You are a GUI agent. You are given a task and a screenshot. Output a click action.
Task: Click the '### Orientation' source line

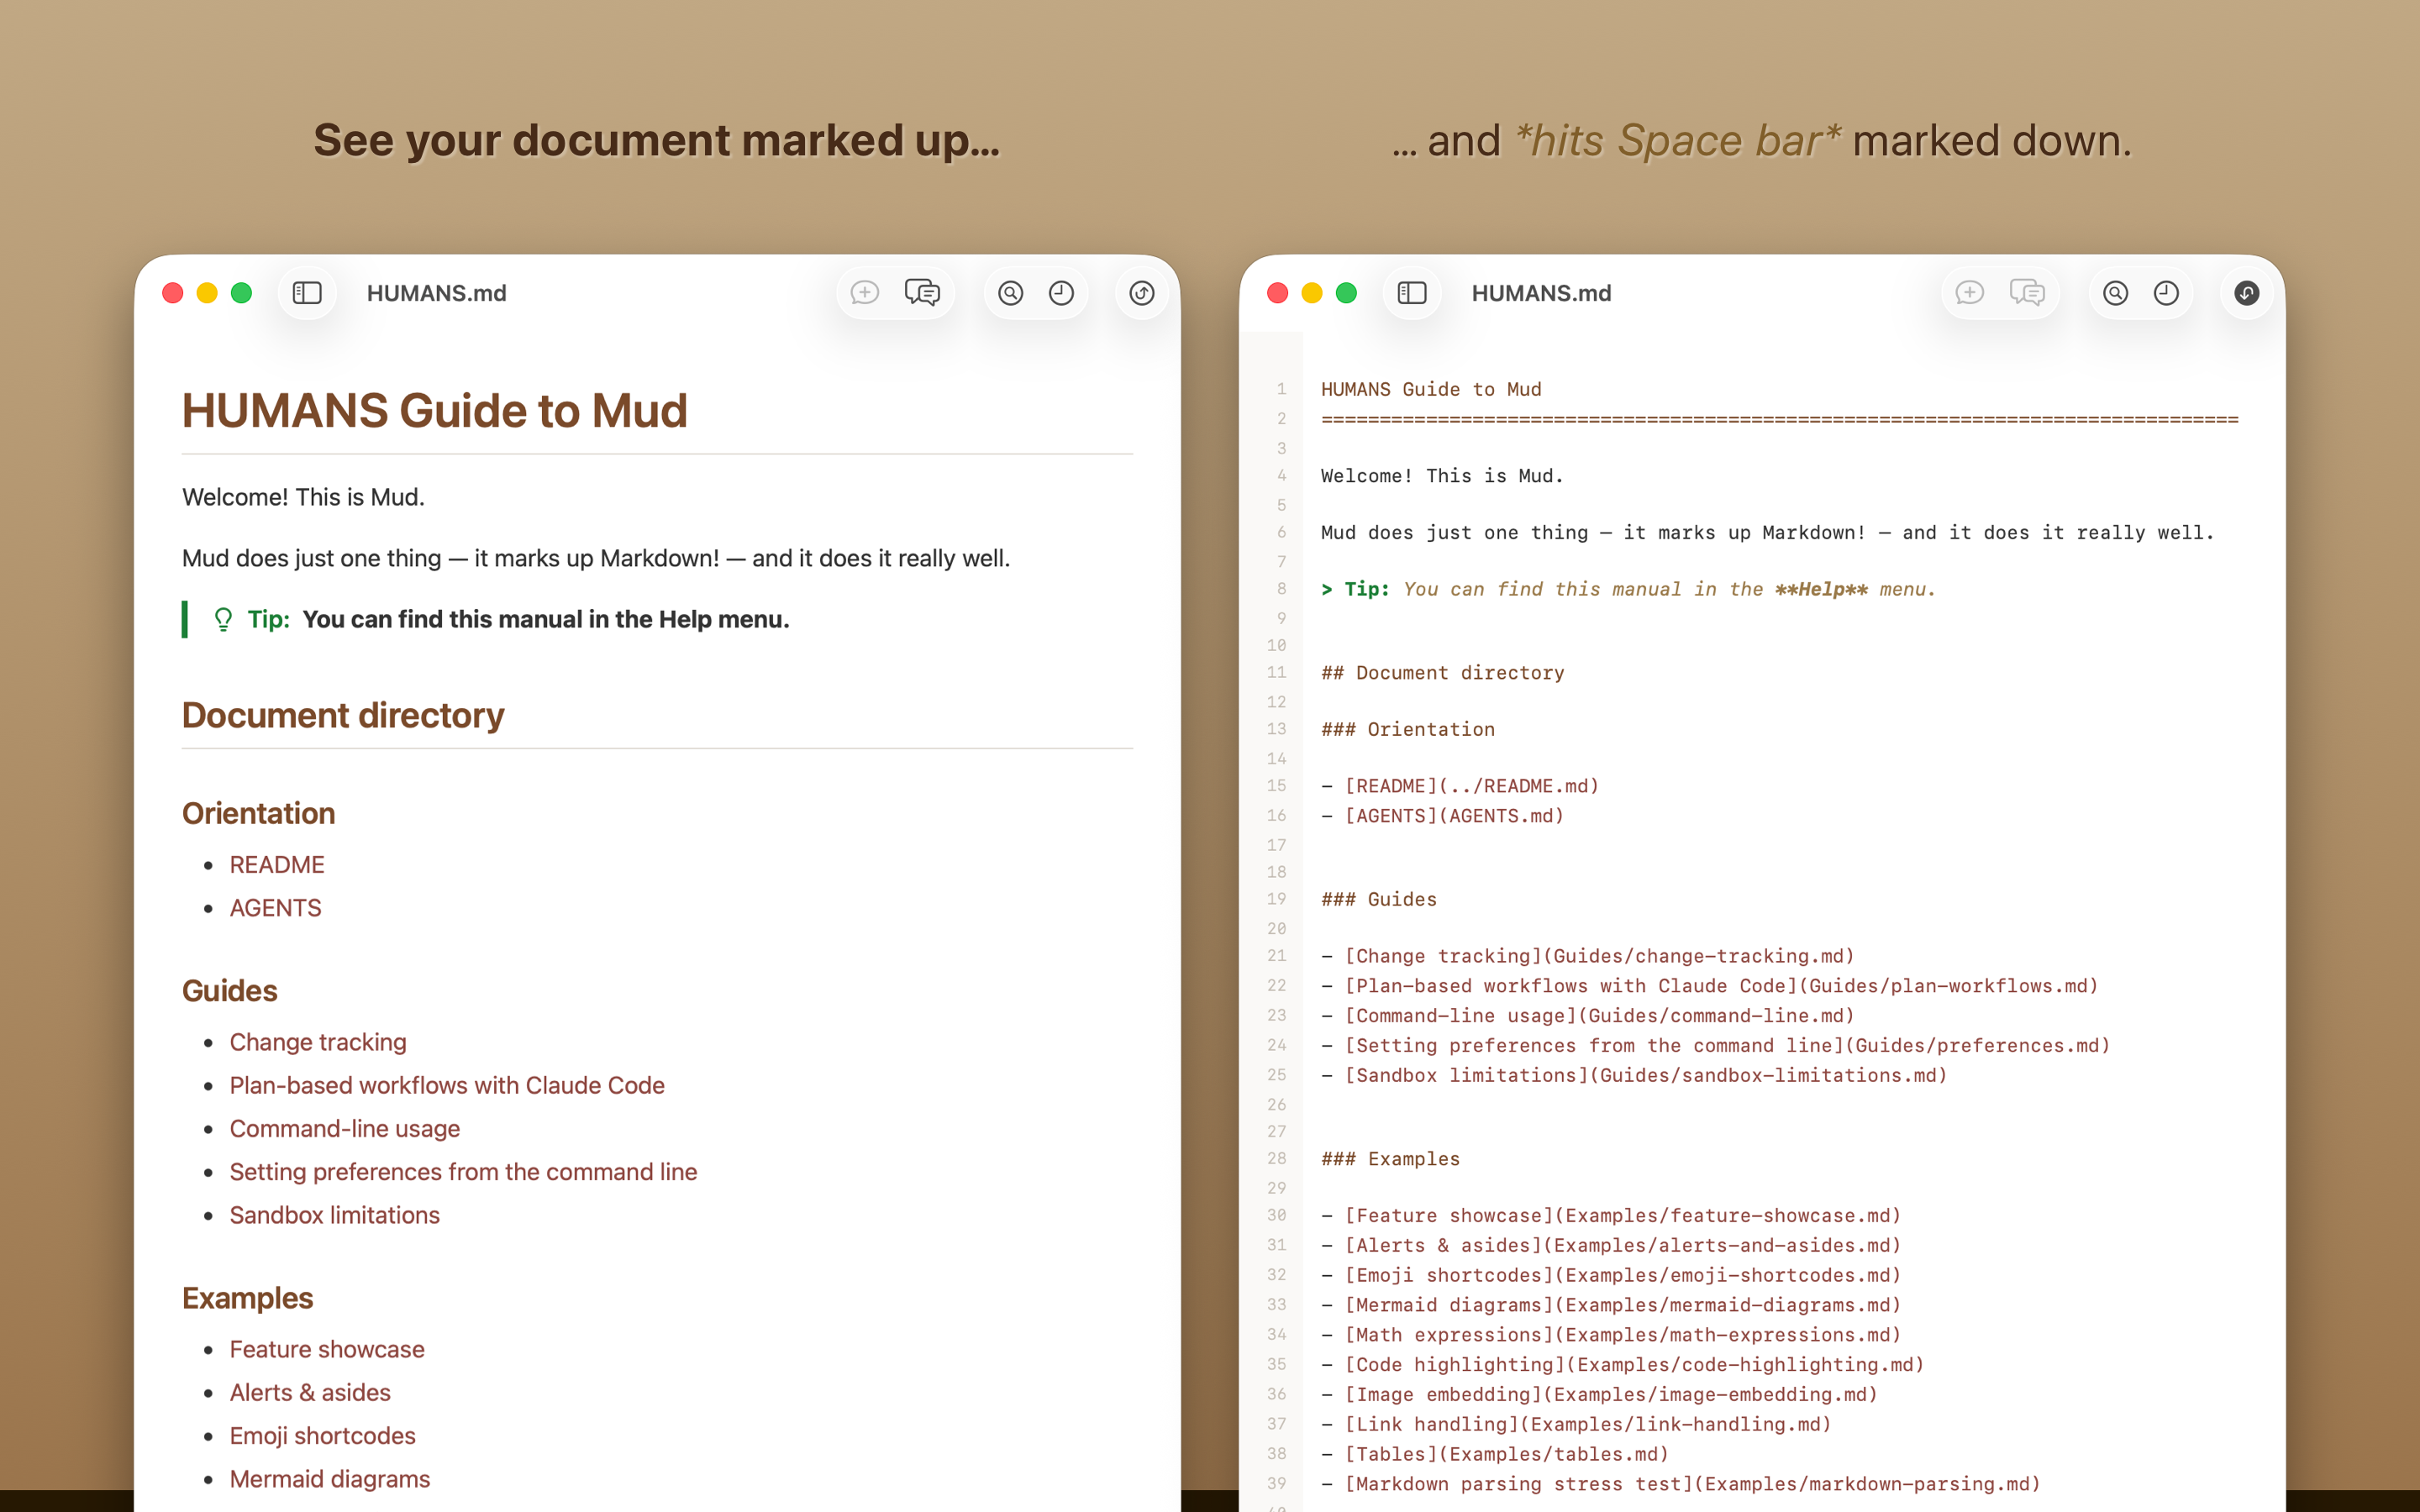pos(1408,730)
